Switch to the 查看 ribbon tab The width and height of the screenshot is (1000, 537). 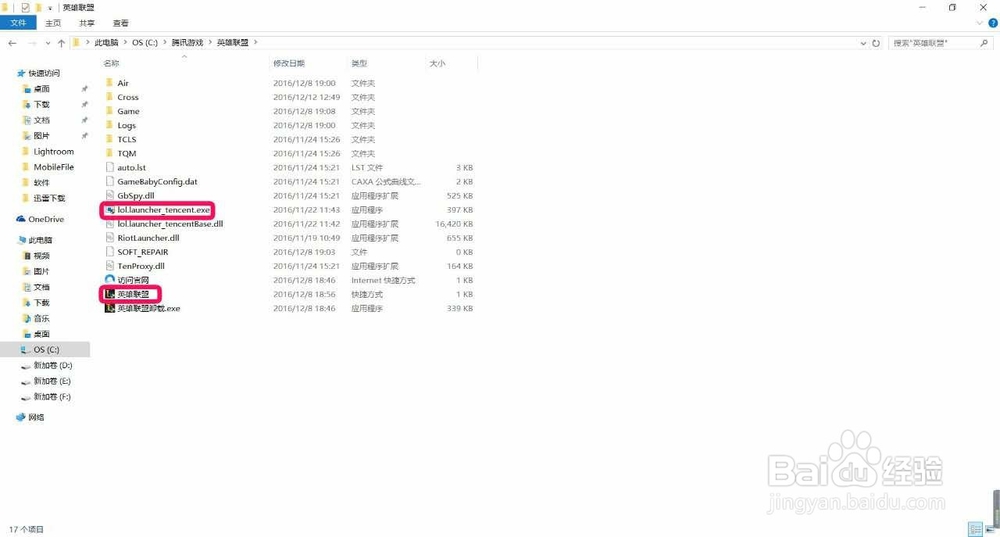click(121, 23)
